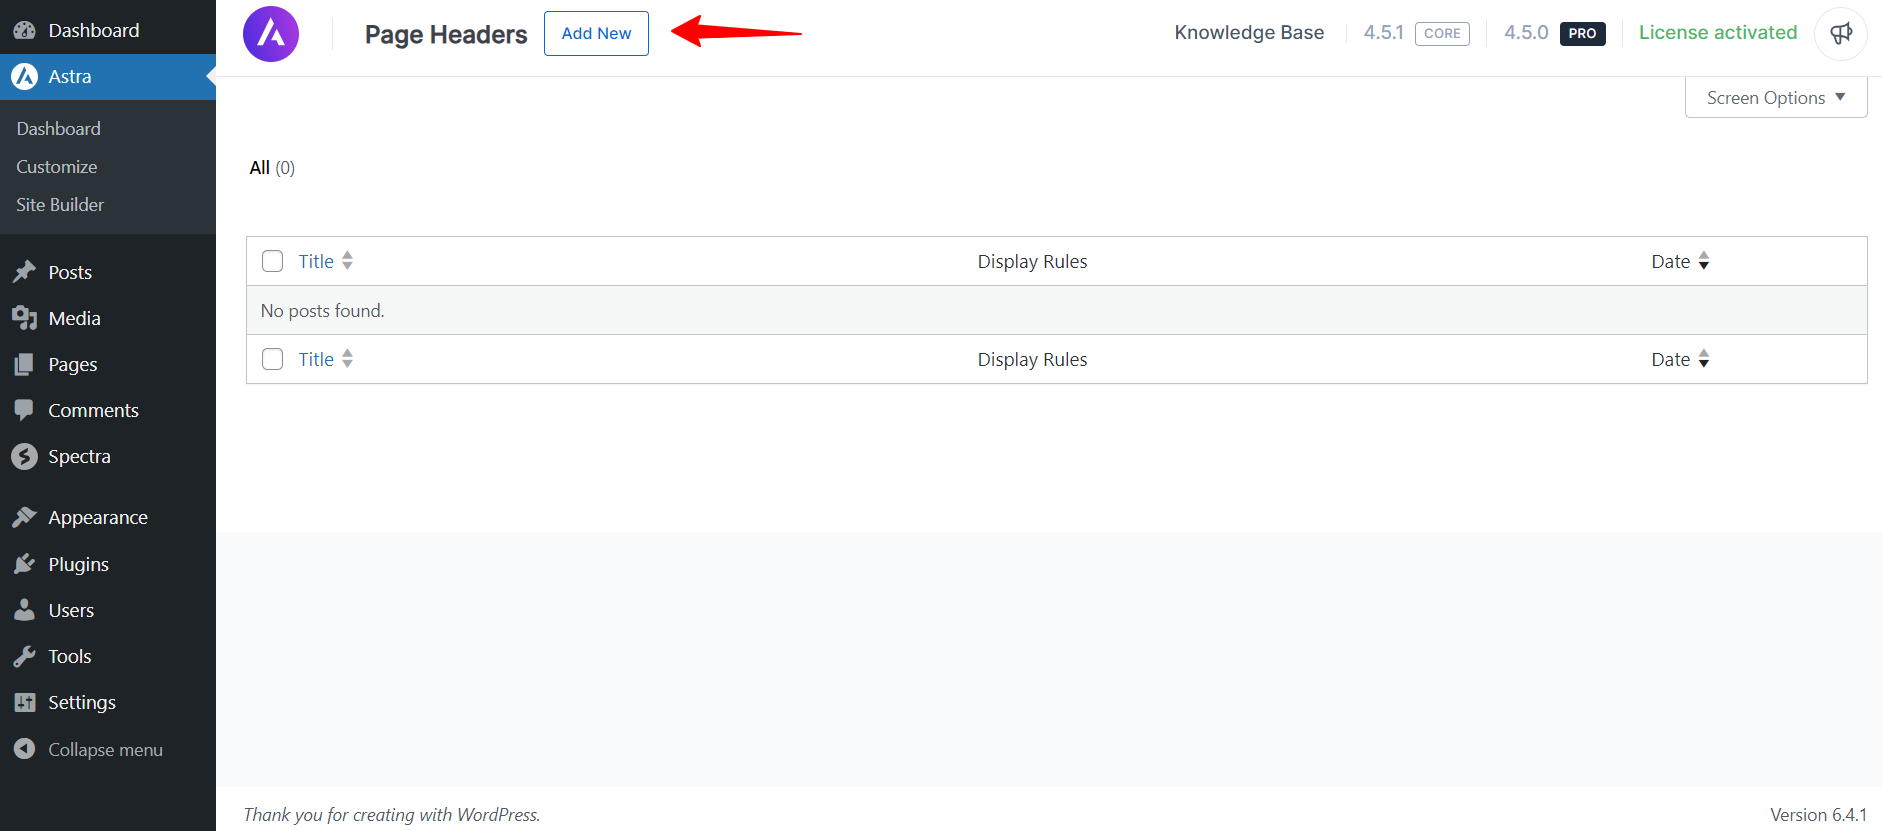
Task: Open the Users menu label
Action: pyautogui.click(x=72, y=610)
